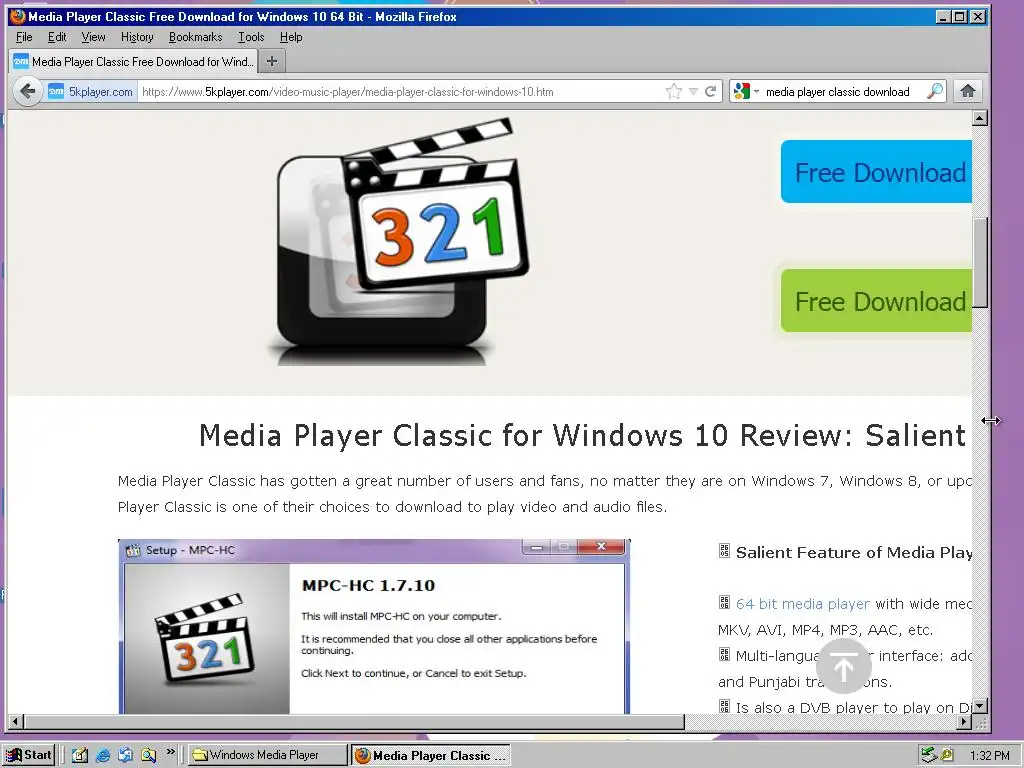Click the magnifier search icon
The image size is (1024, 768).
935,91
